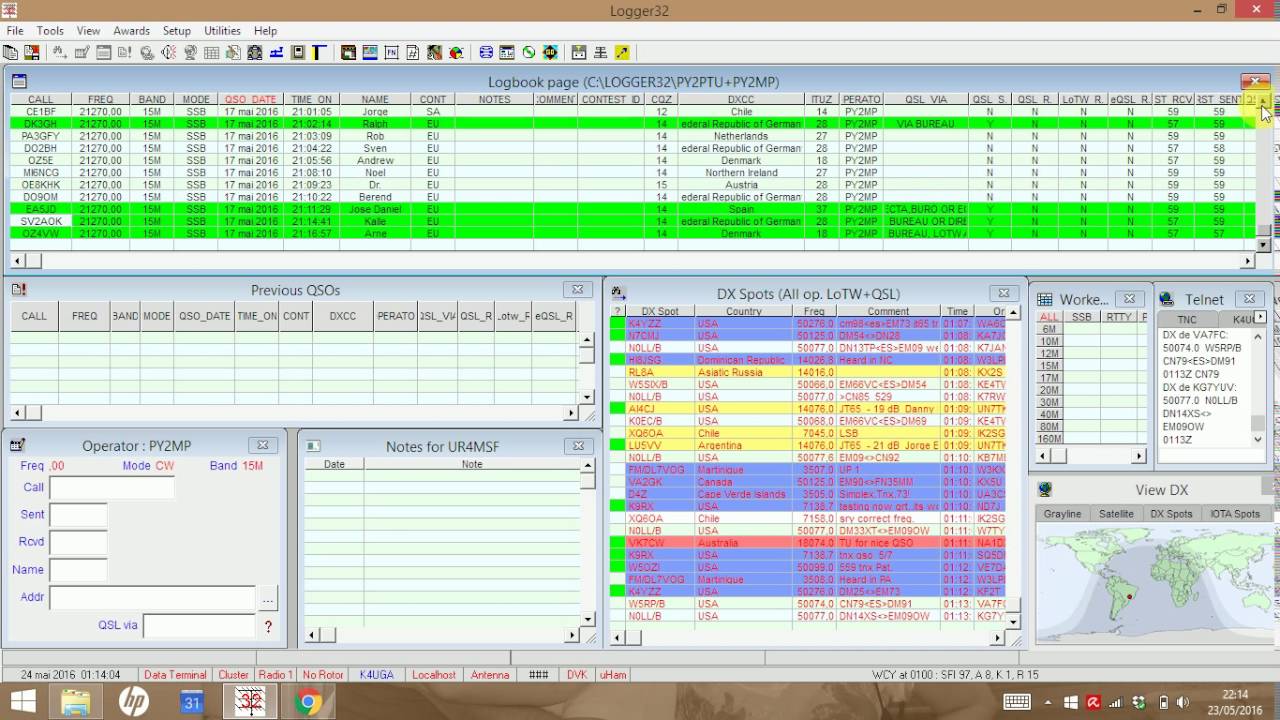
Task: Click the Logbook page window icon
Action: (x=19, y=82)
